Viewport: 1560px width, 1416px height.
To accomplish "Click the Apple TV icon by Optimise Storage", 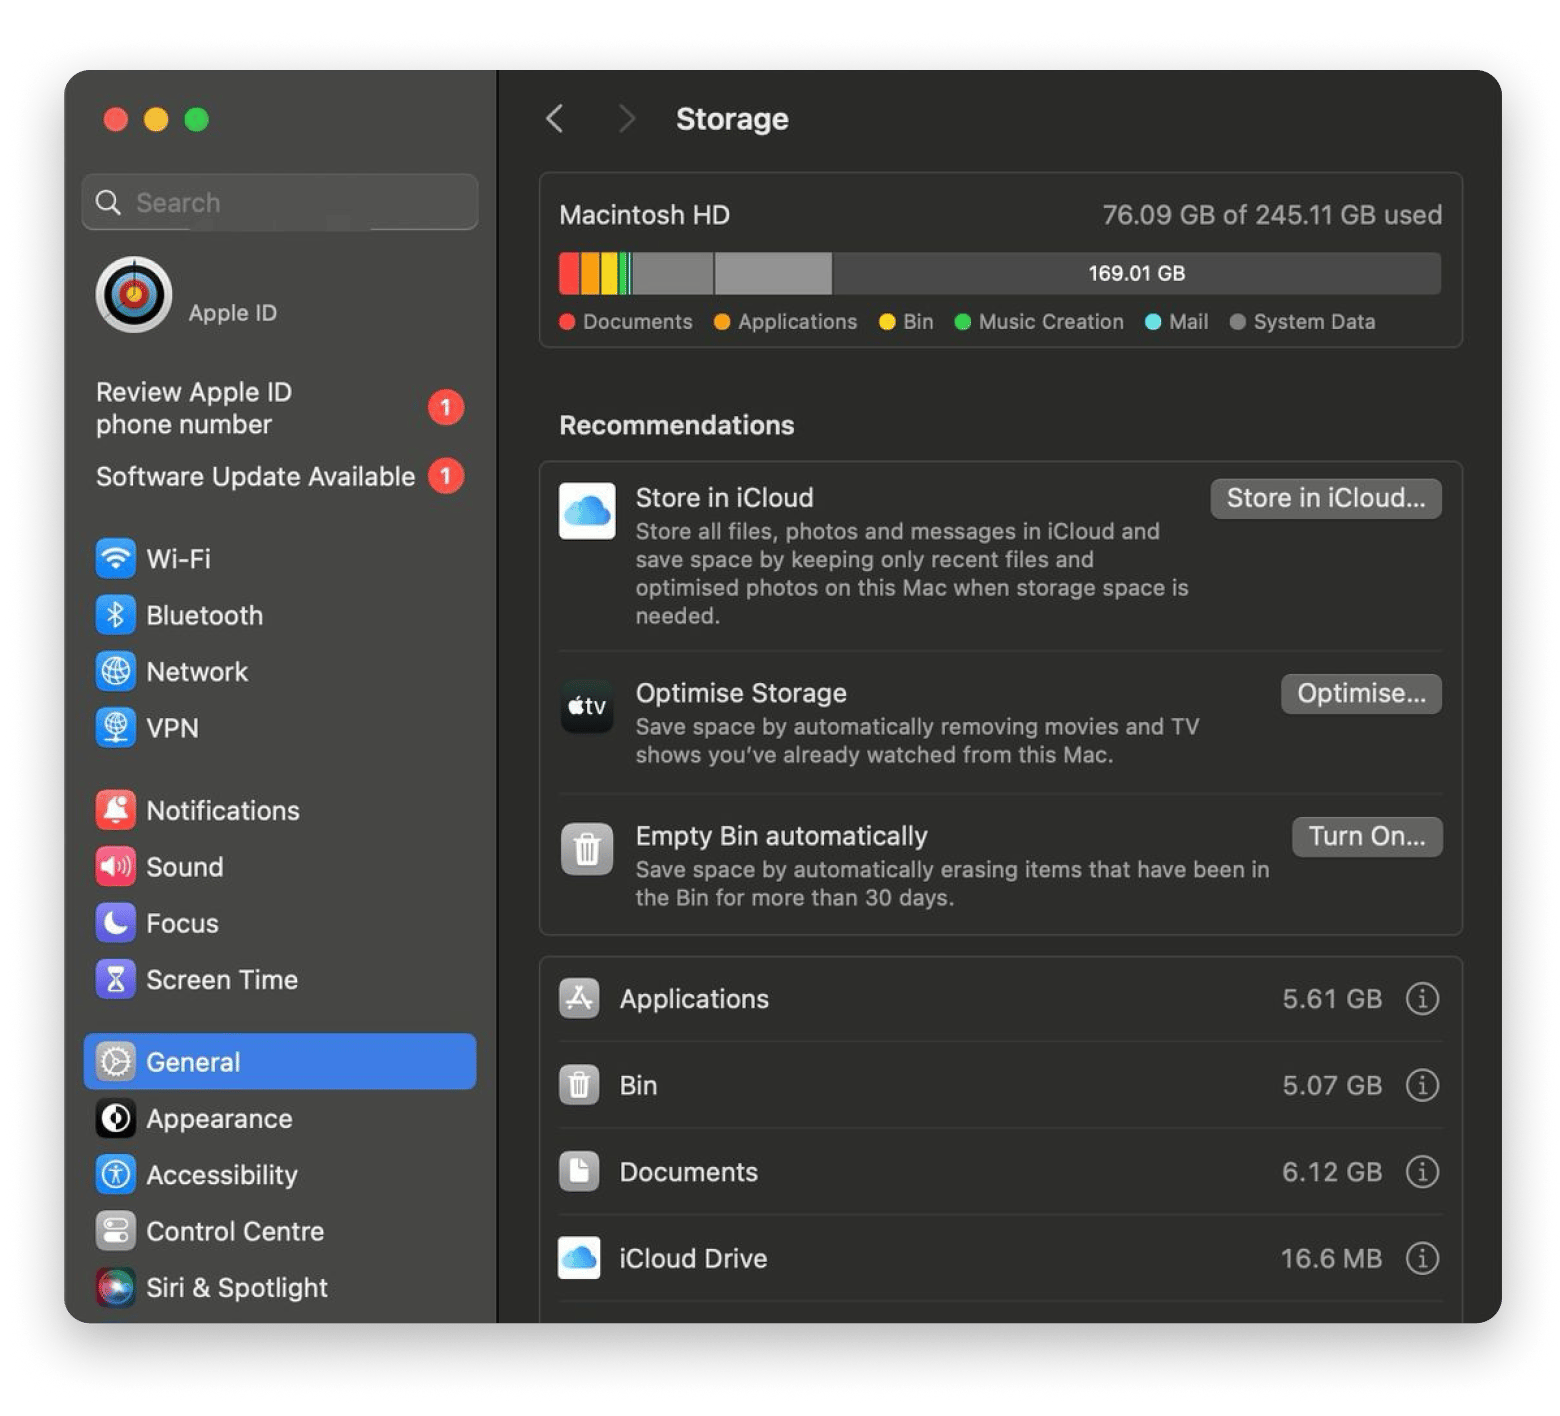I will pyautogui.click(x=587, y=706).
